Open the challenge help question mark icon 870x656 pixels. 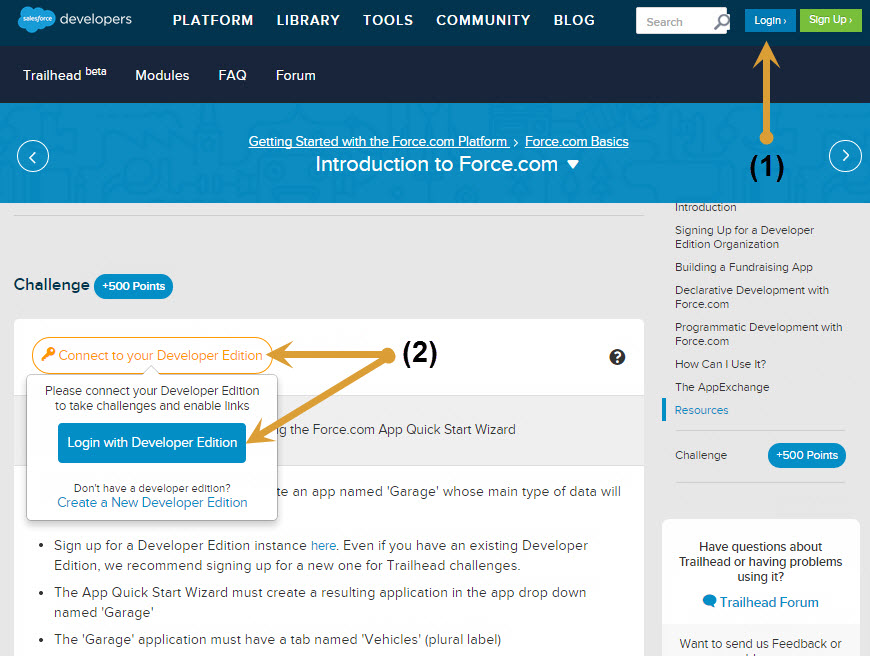click(617, 357)
